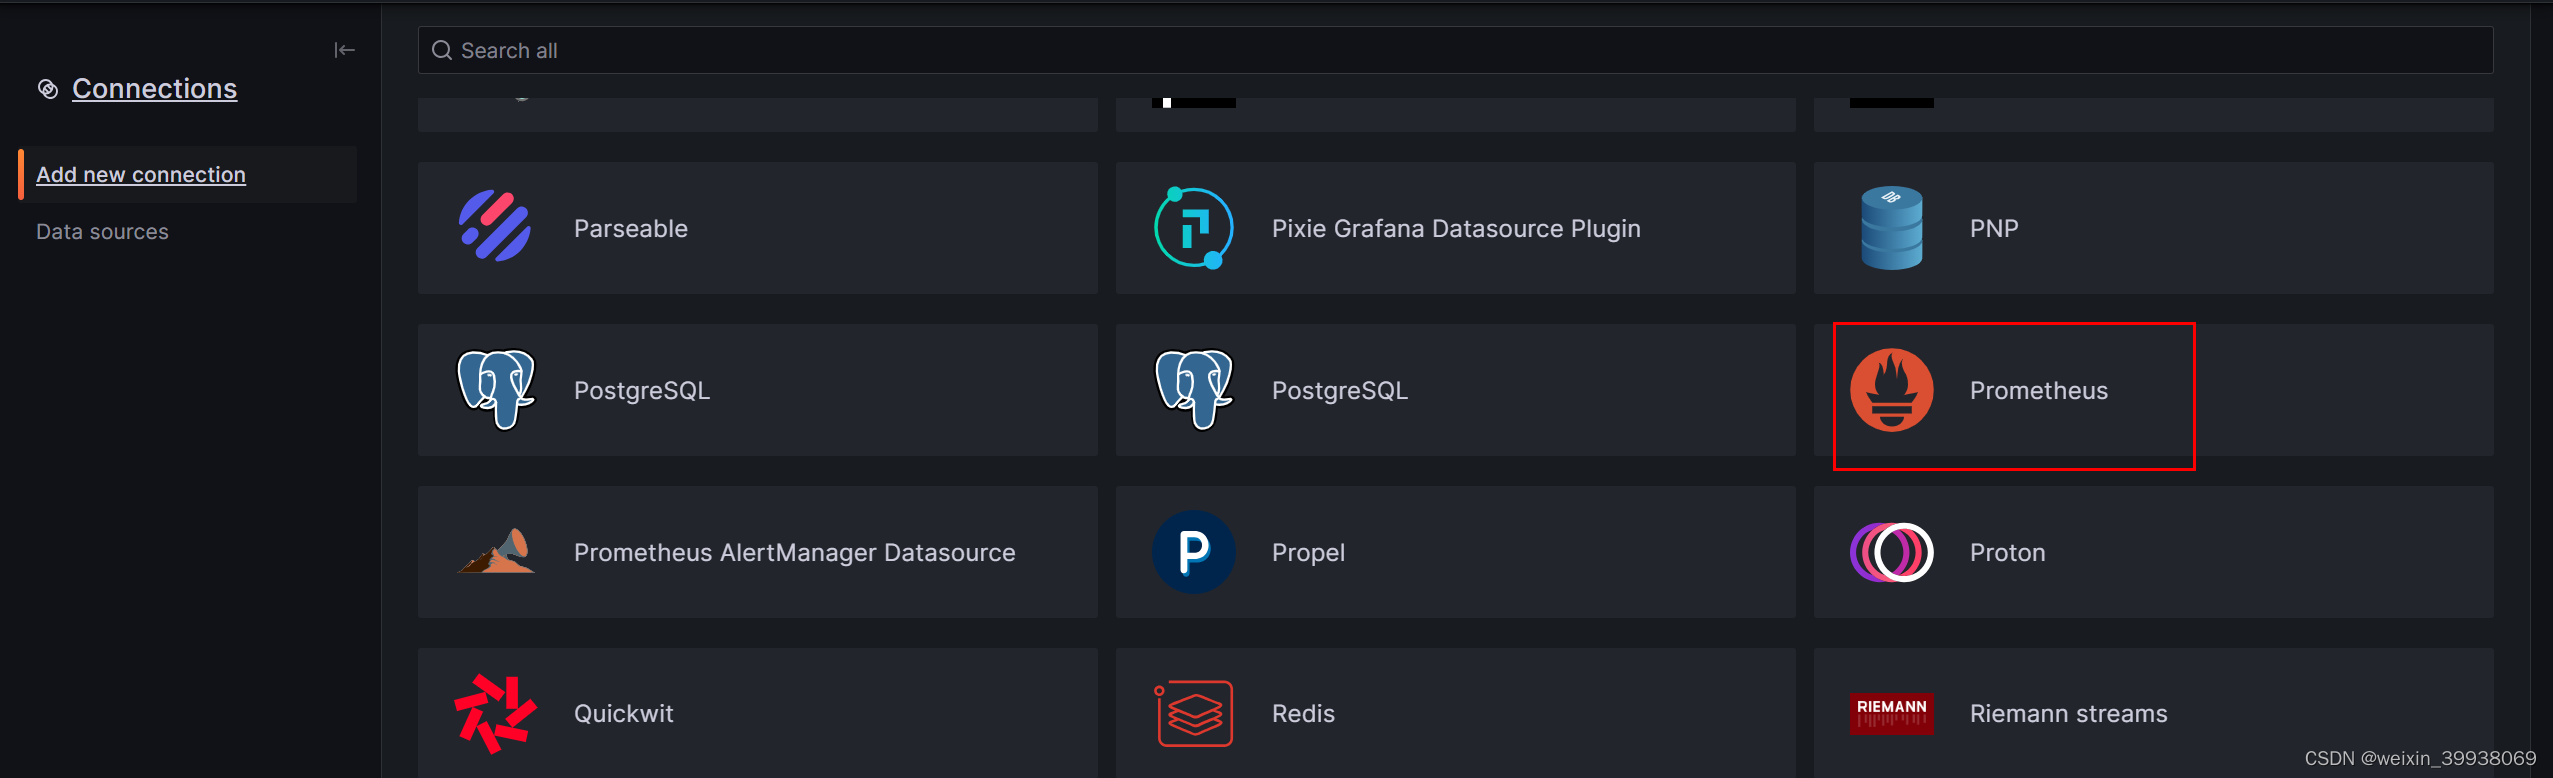Click the Prometheus flame logo
Image resolution: width=2553 pixels, height=778 pixels.
point(1891,390)
